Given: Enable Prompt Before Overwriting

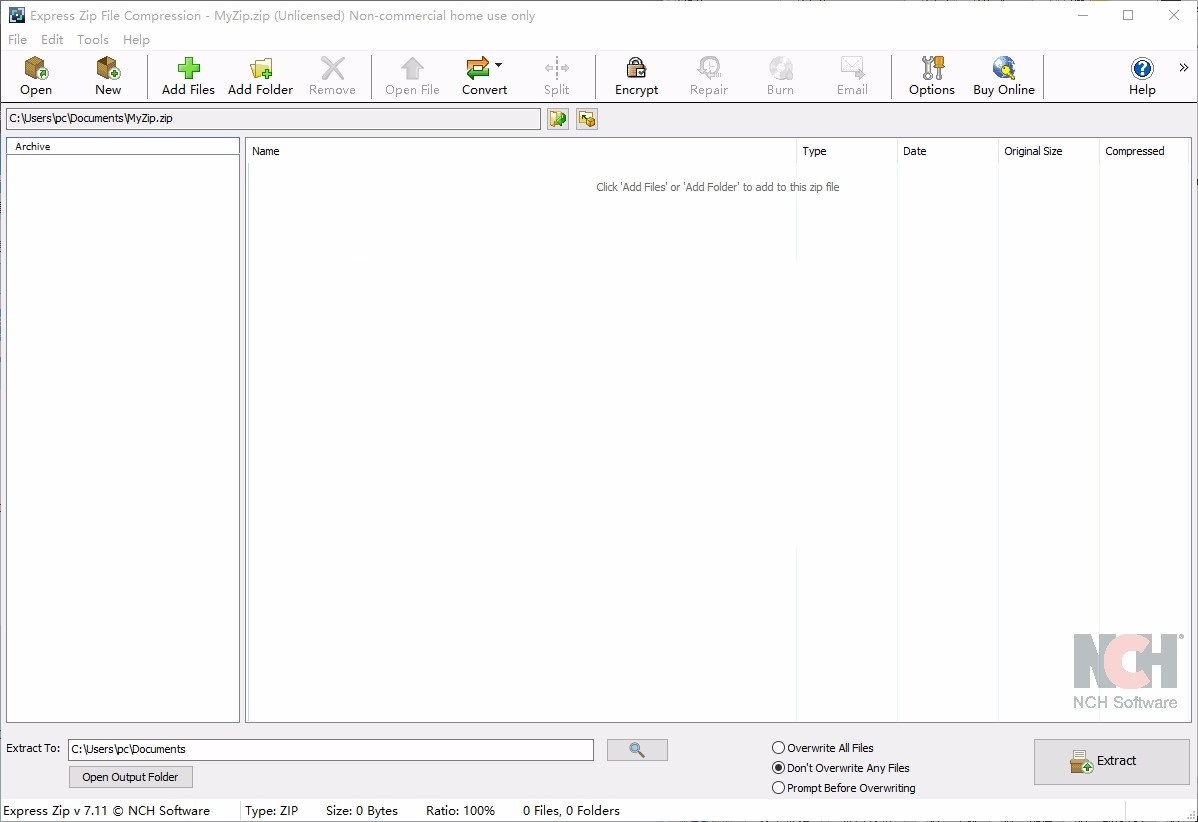Looking at the screenshot, I should coord(778,787).
